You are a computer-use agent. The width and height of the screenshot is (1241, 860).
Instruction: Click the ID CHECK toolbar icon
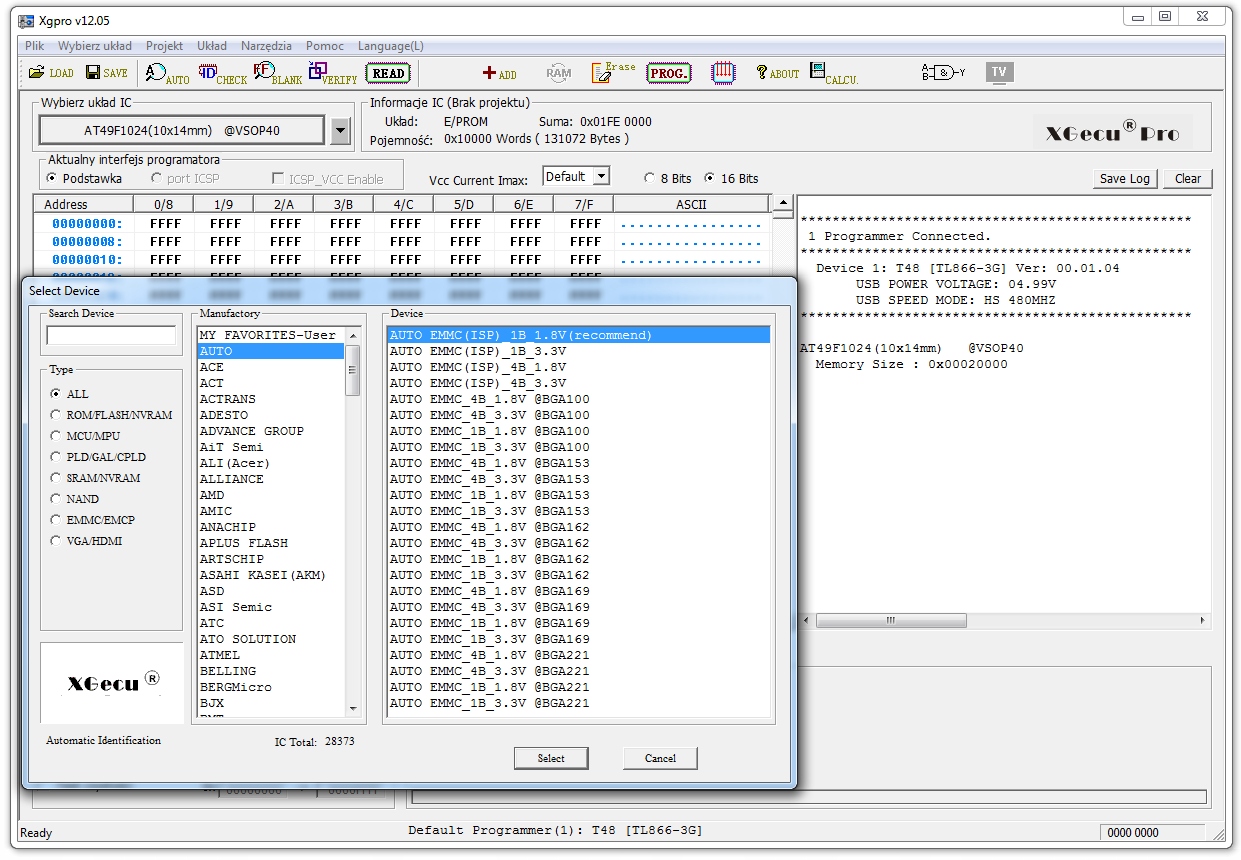pyautogui.click(x=222, y=73)
